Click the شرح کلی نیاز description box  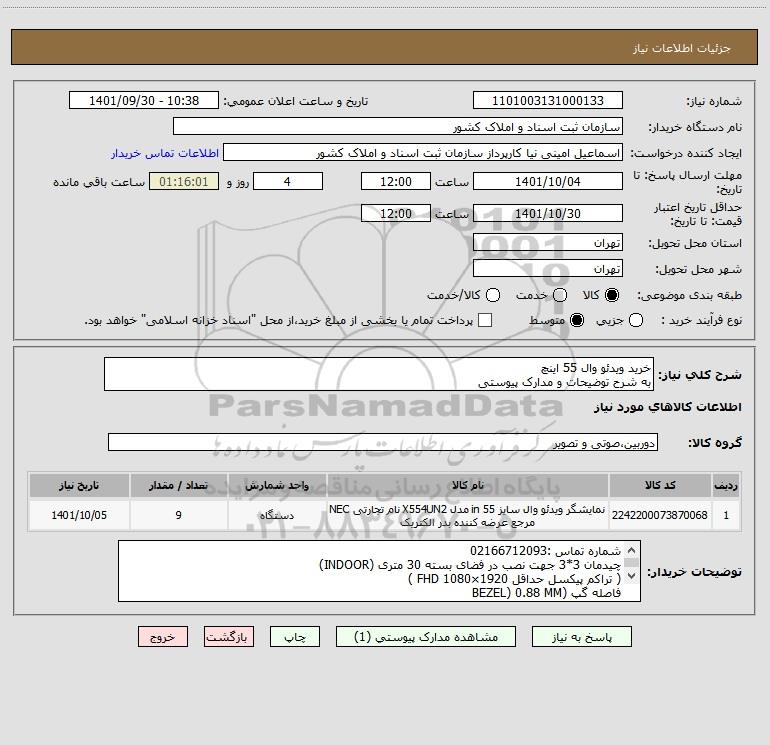[379, 374]
